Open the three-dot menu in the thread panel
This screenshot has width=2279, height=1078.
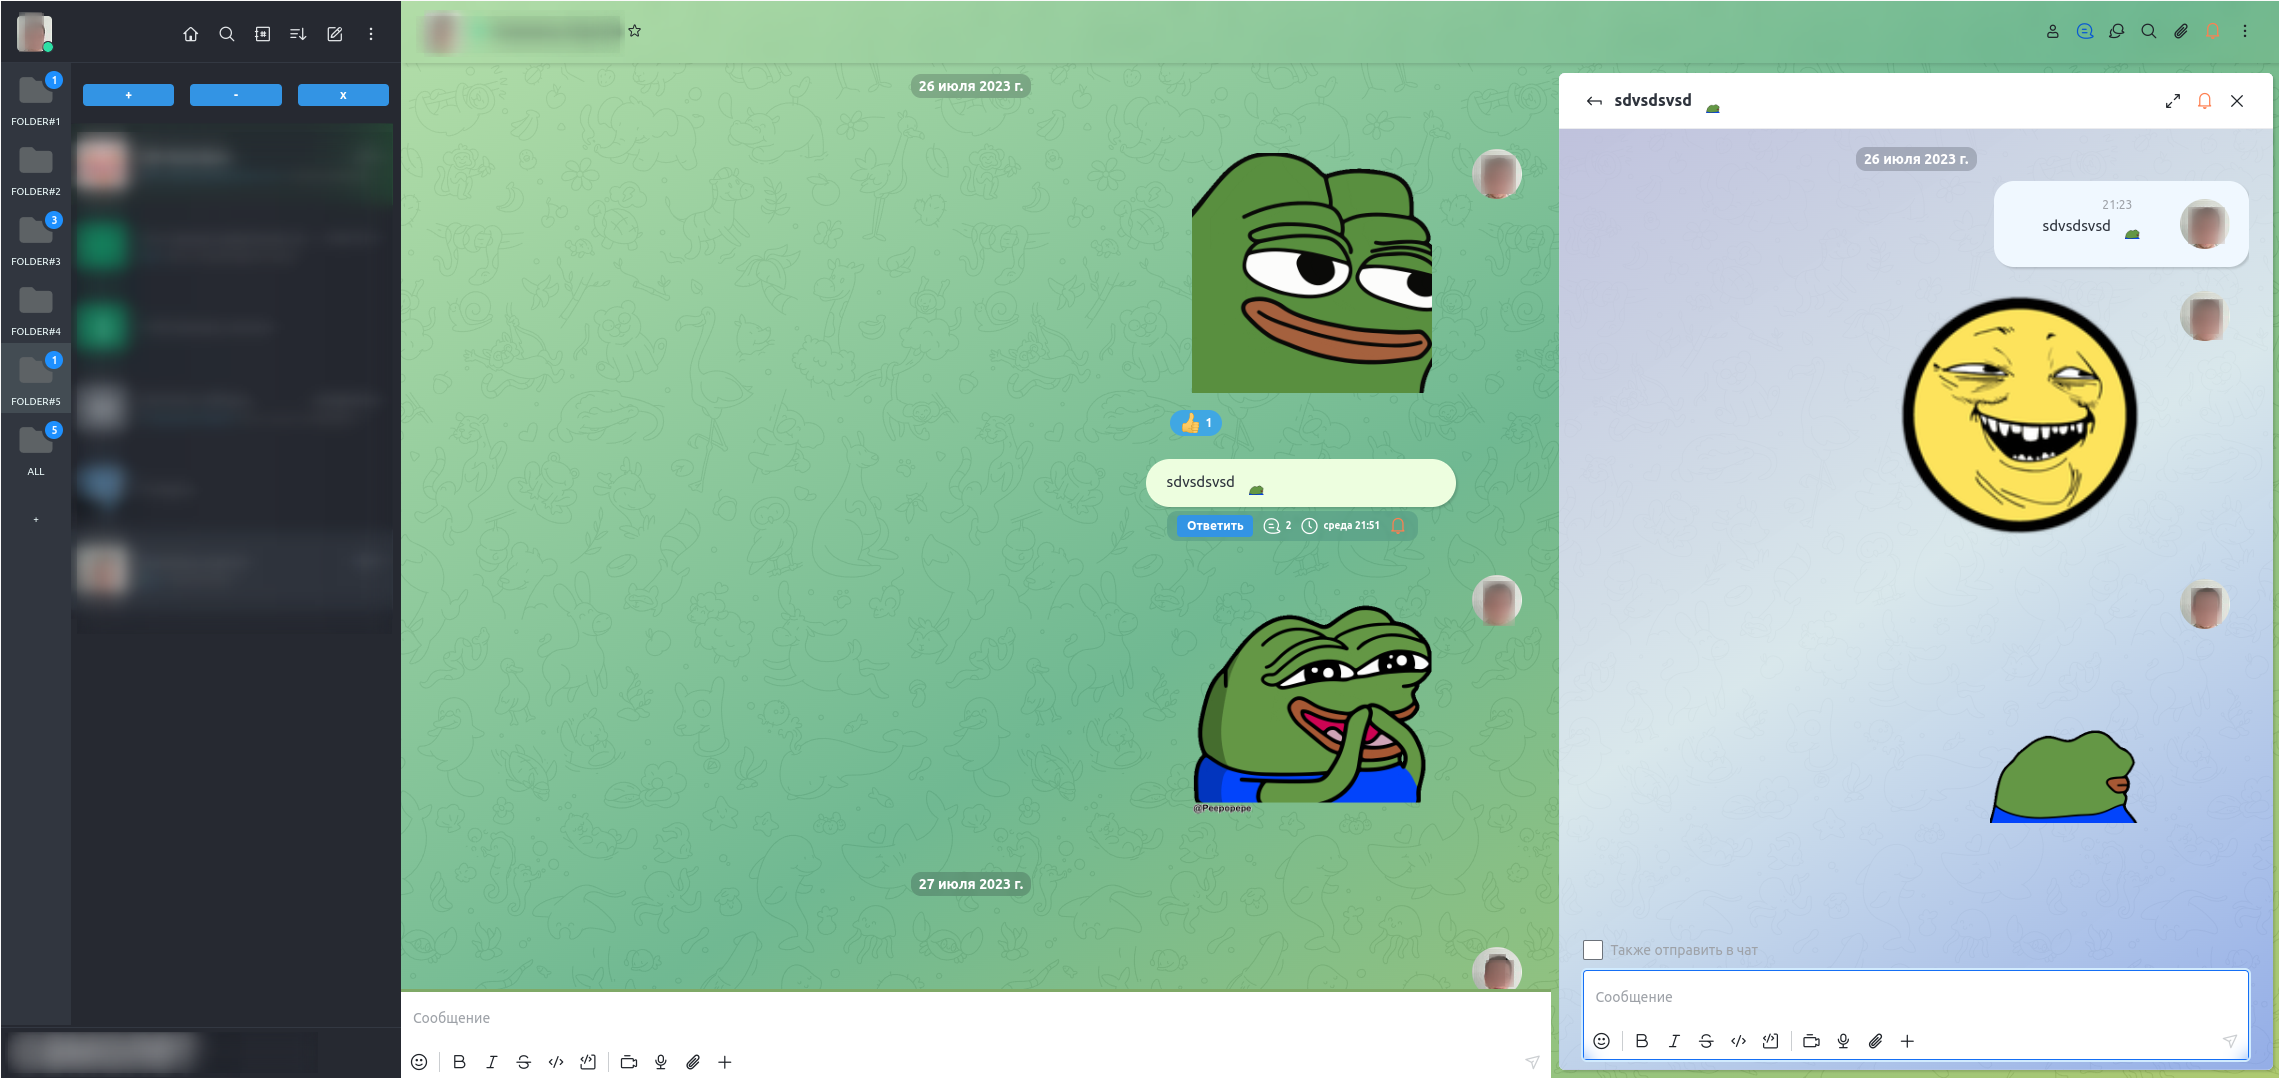[x=2245, y=31]
